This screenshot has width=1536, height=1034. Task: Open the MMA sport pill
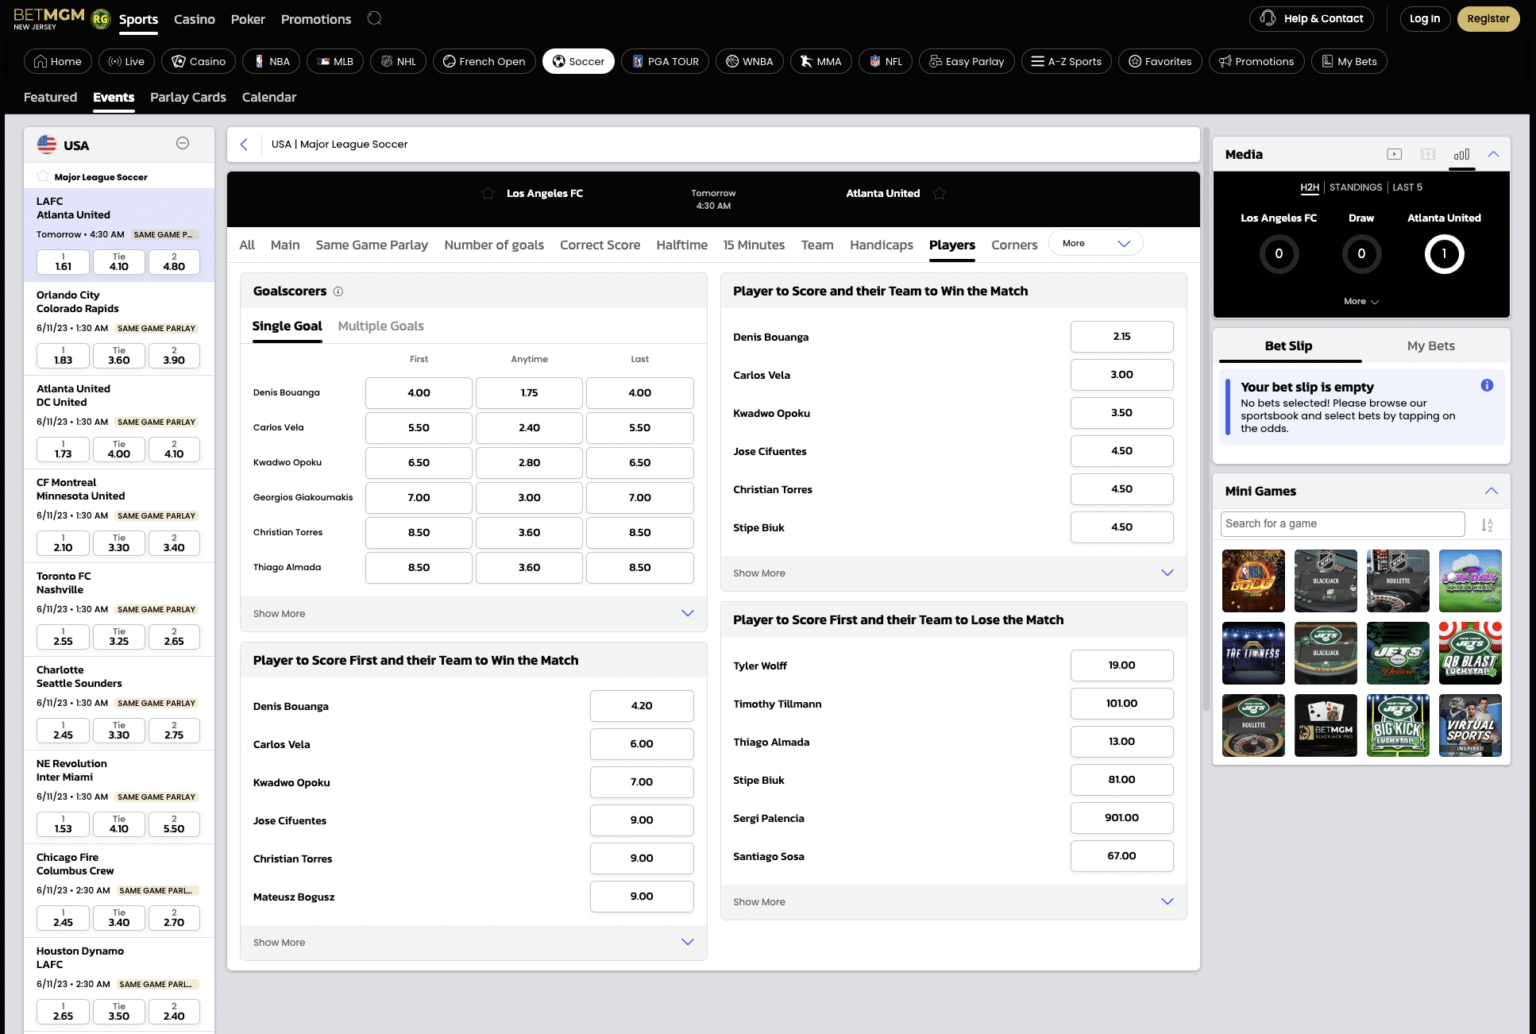click(x=820, y=61)
